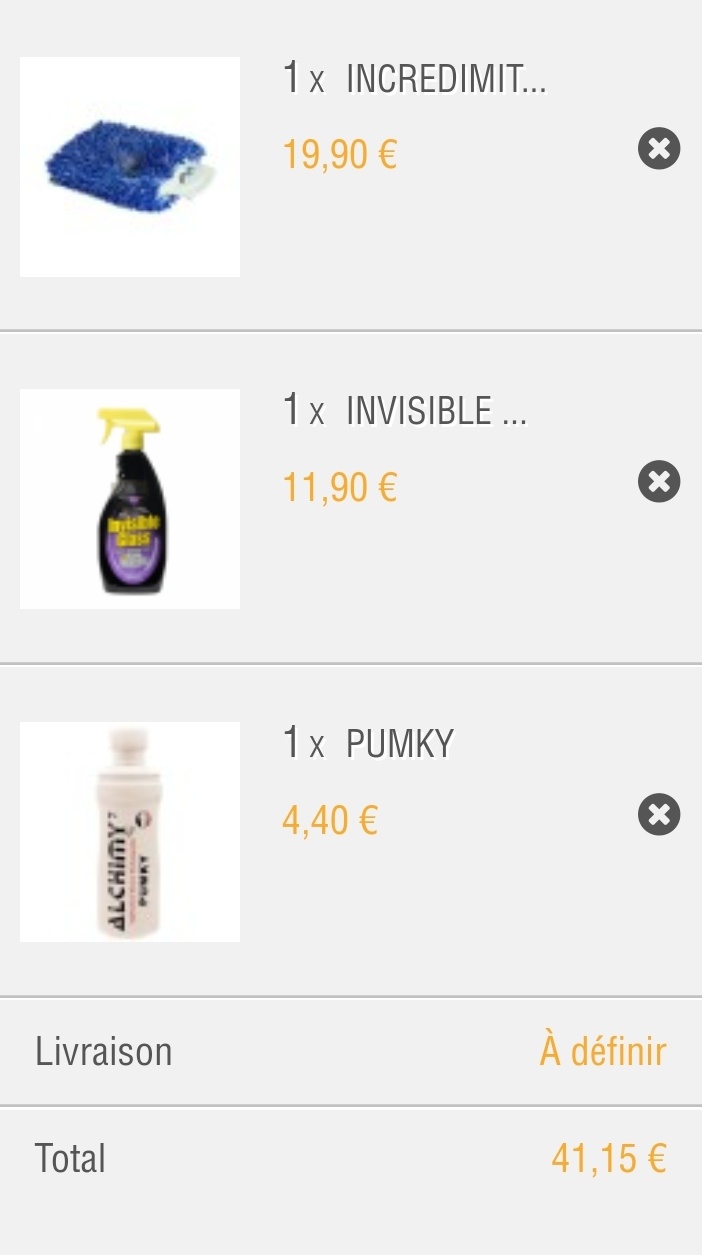Tap the PUMKY product name
702x1255 pixels.
tap(400, 744)
